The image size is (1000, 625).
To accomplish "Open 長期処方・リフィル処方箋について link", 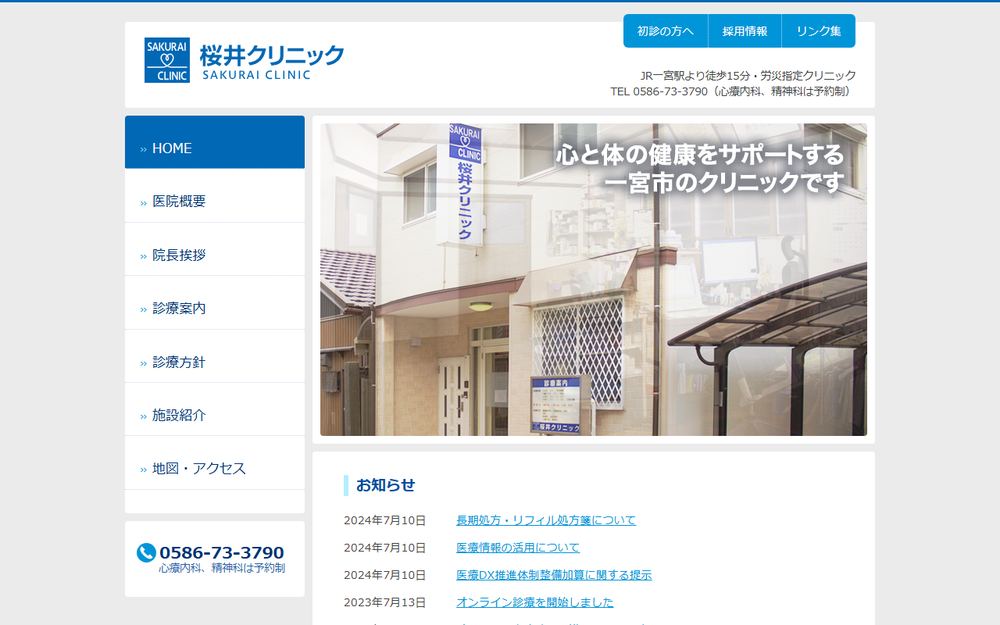I will (546, 520).
